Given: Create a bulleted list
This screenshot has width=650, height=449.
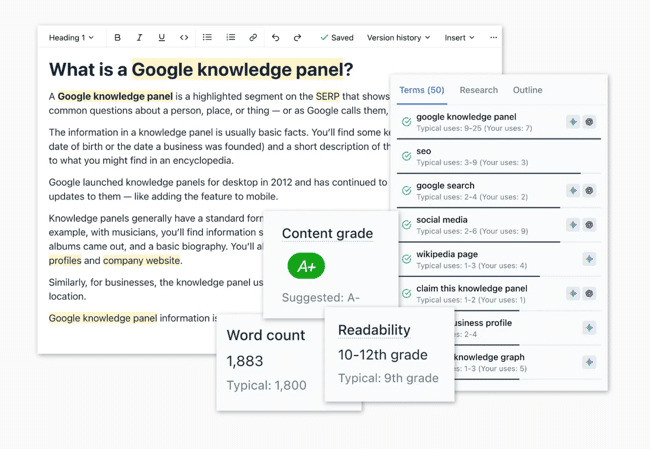Looking at the screenshot, I should coord(207,37).
